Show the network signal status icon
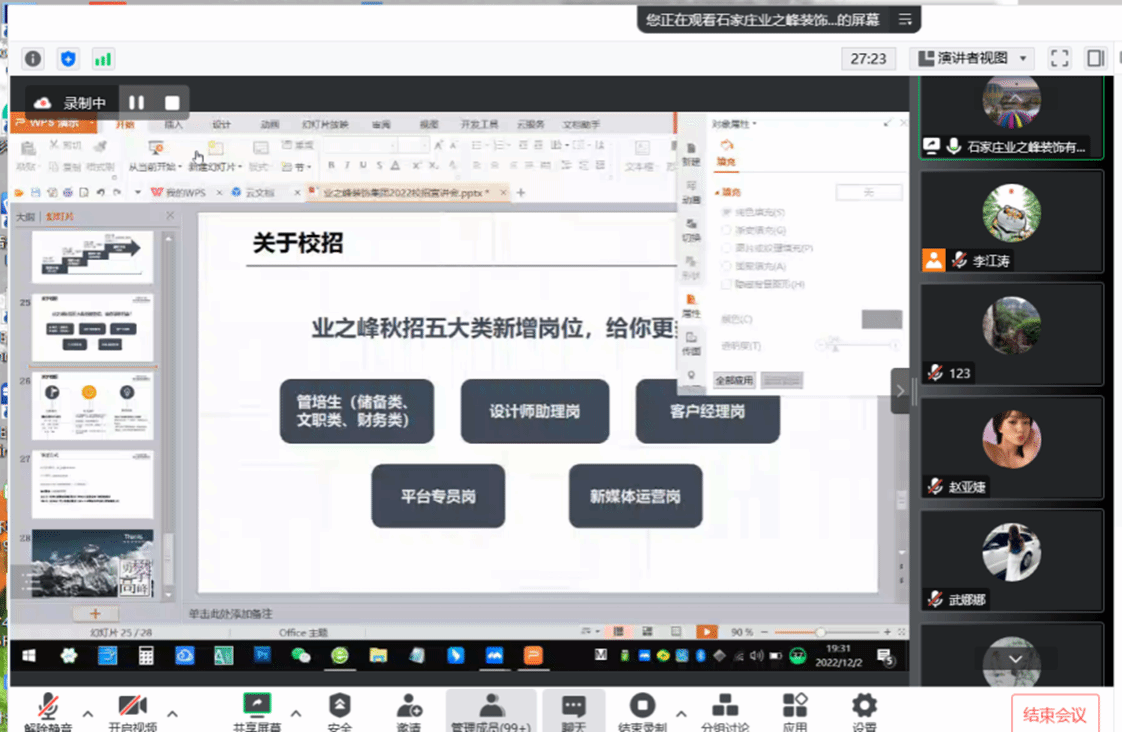This screenshot has width=1122, height=732. (x=102, y=59)
